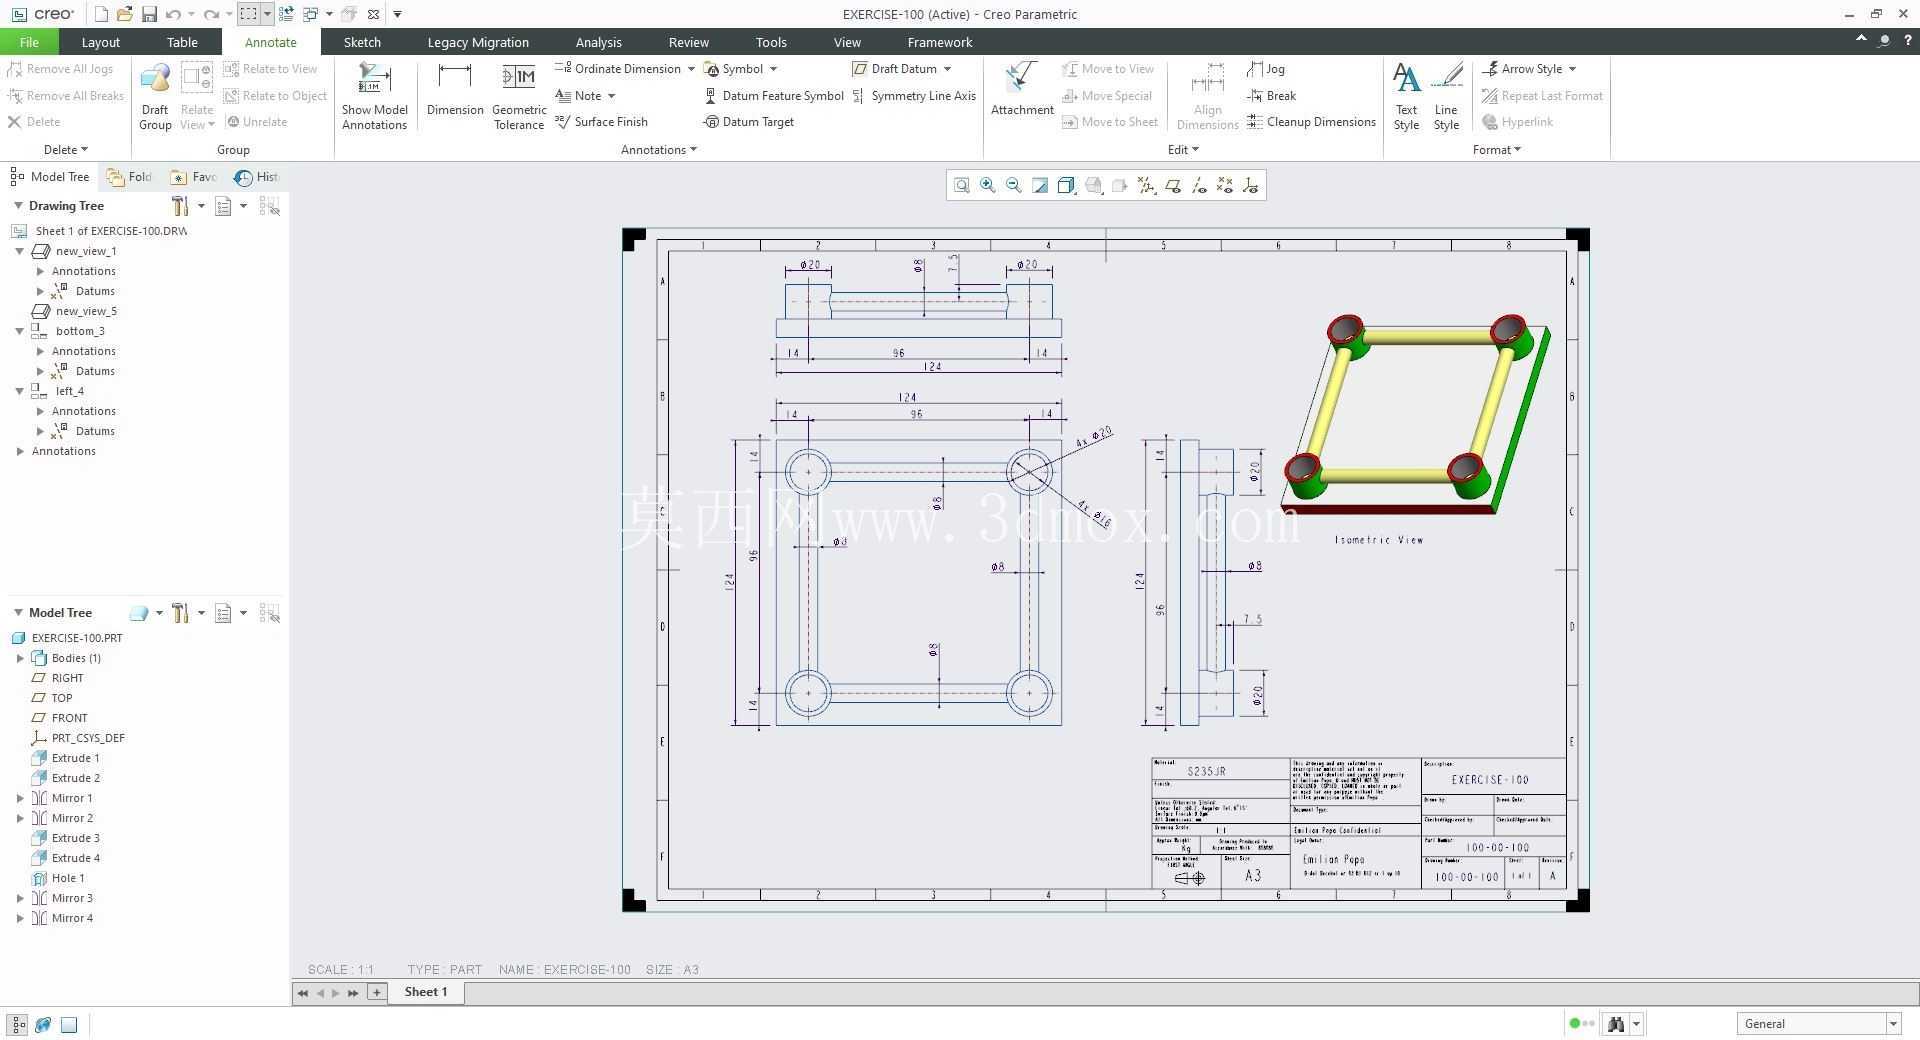
Task: Open the Draft Datum dropdown
Action: point(947,69)
